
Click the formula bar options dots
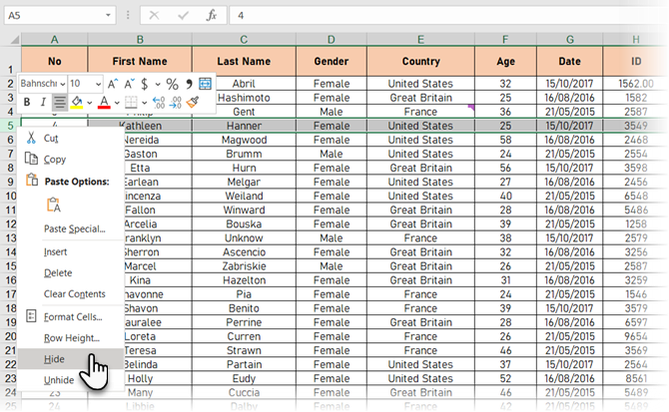[x=128, y=15]
